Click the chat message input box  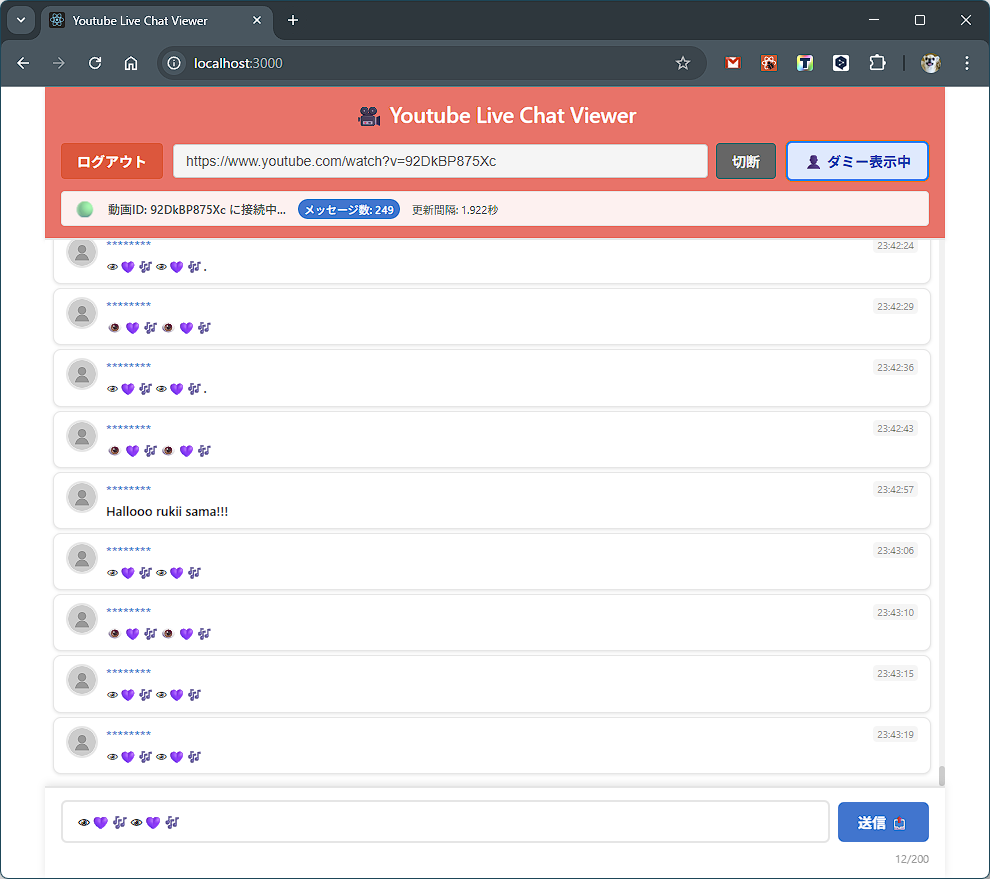[x=445, y=822]
